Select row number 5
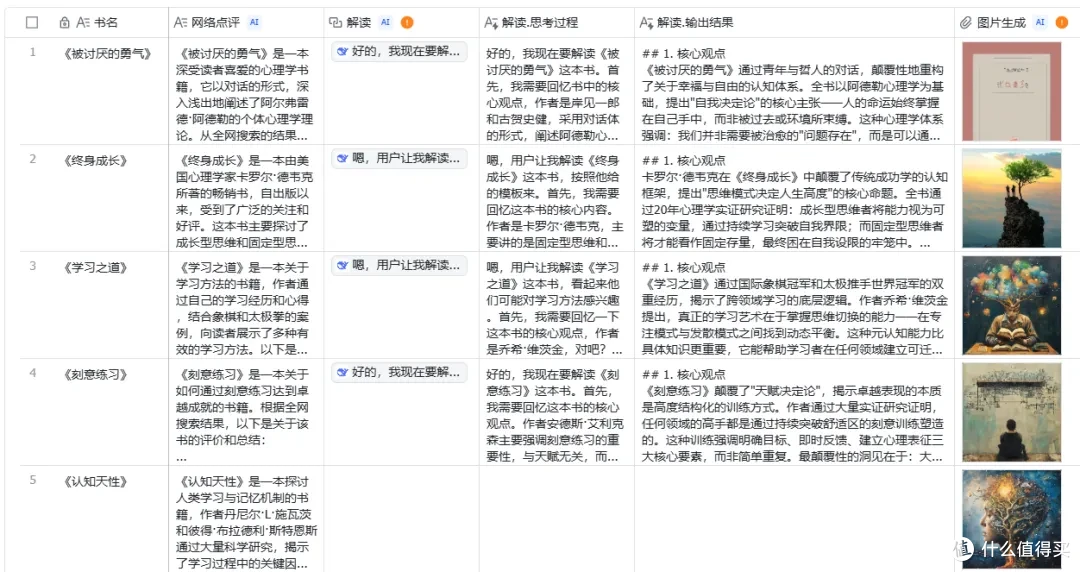 coord(32,480)
